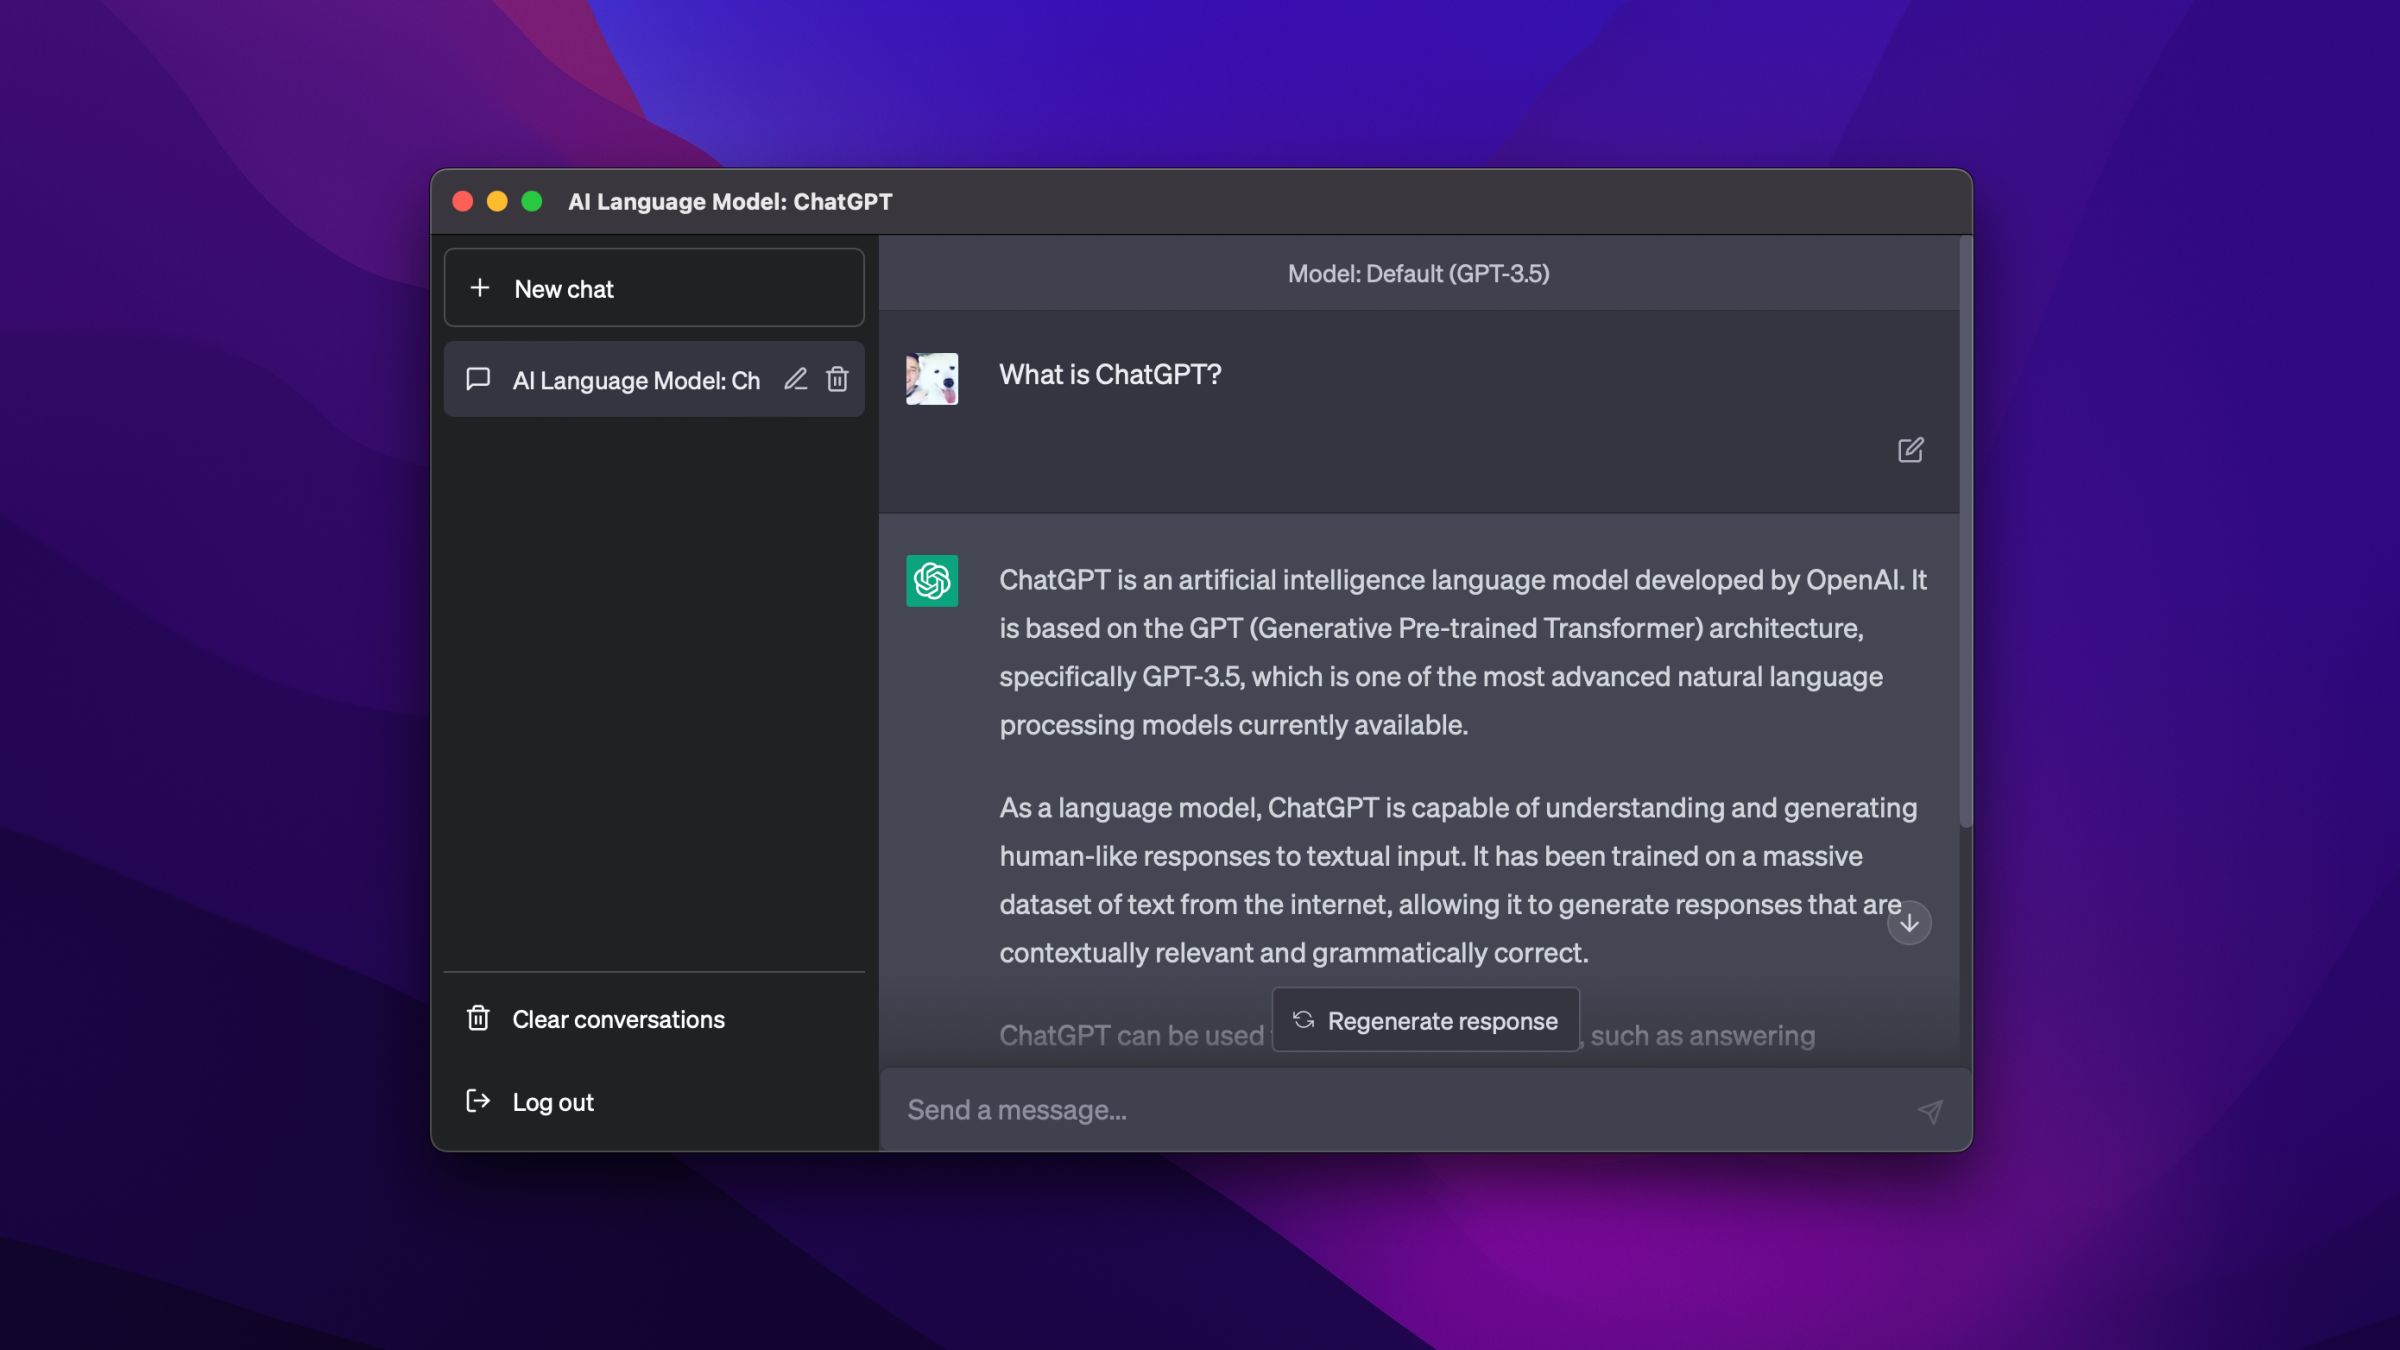
Task: Click the scroll-to-bottom arrow icon
Action: tap(1909, 922)
